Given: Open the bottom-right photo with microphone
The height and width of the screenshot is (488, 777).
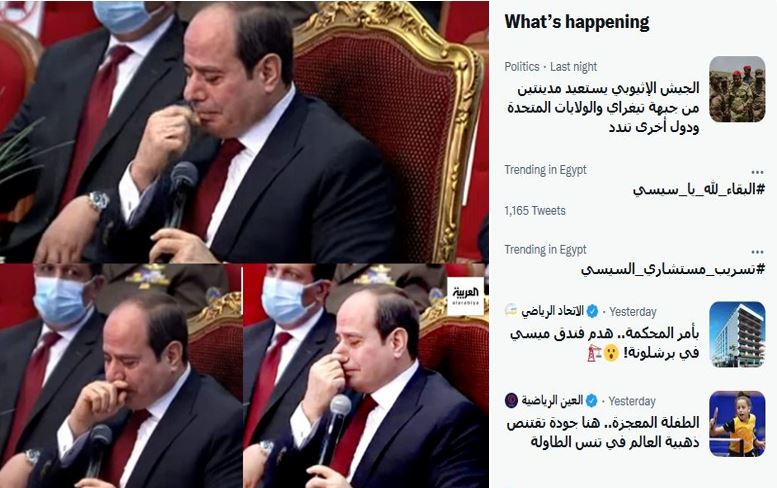Looking at the screenshot, I should coord(366,376).
